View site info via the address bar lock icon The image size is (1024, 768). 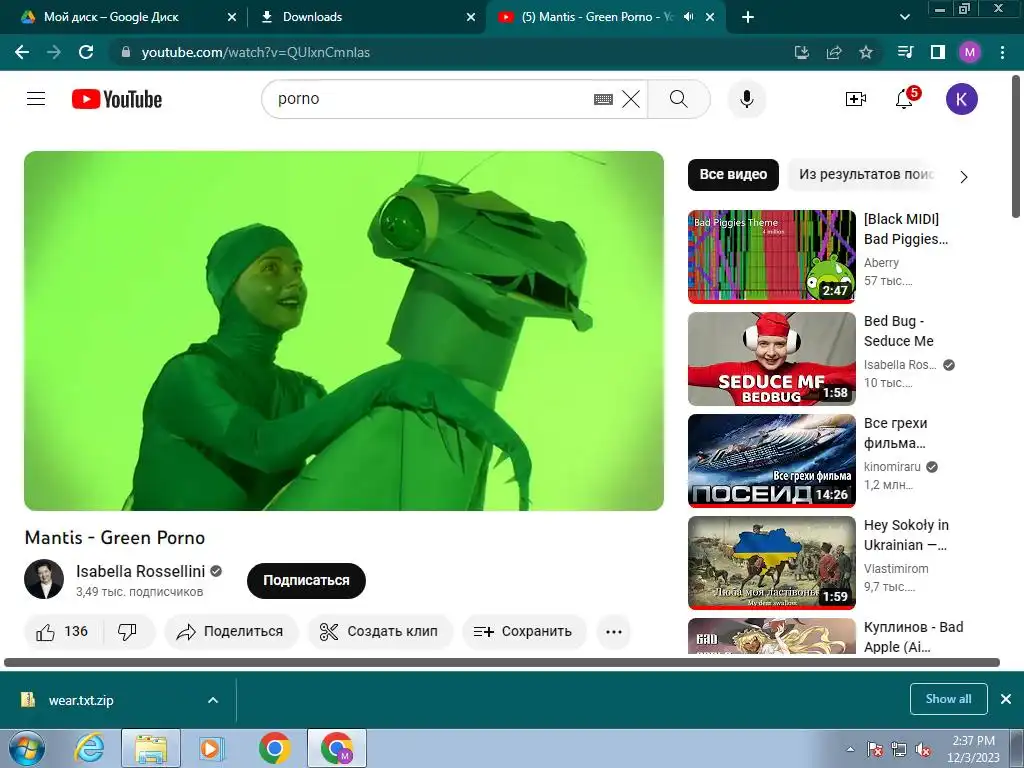click(x=126, y=52)
